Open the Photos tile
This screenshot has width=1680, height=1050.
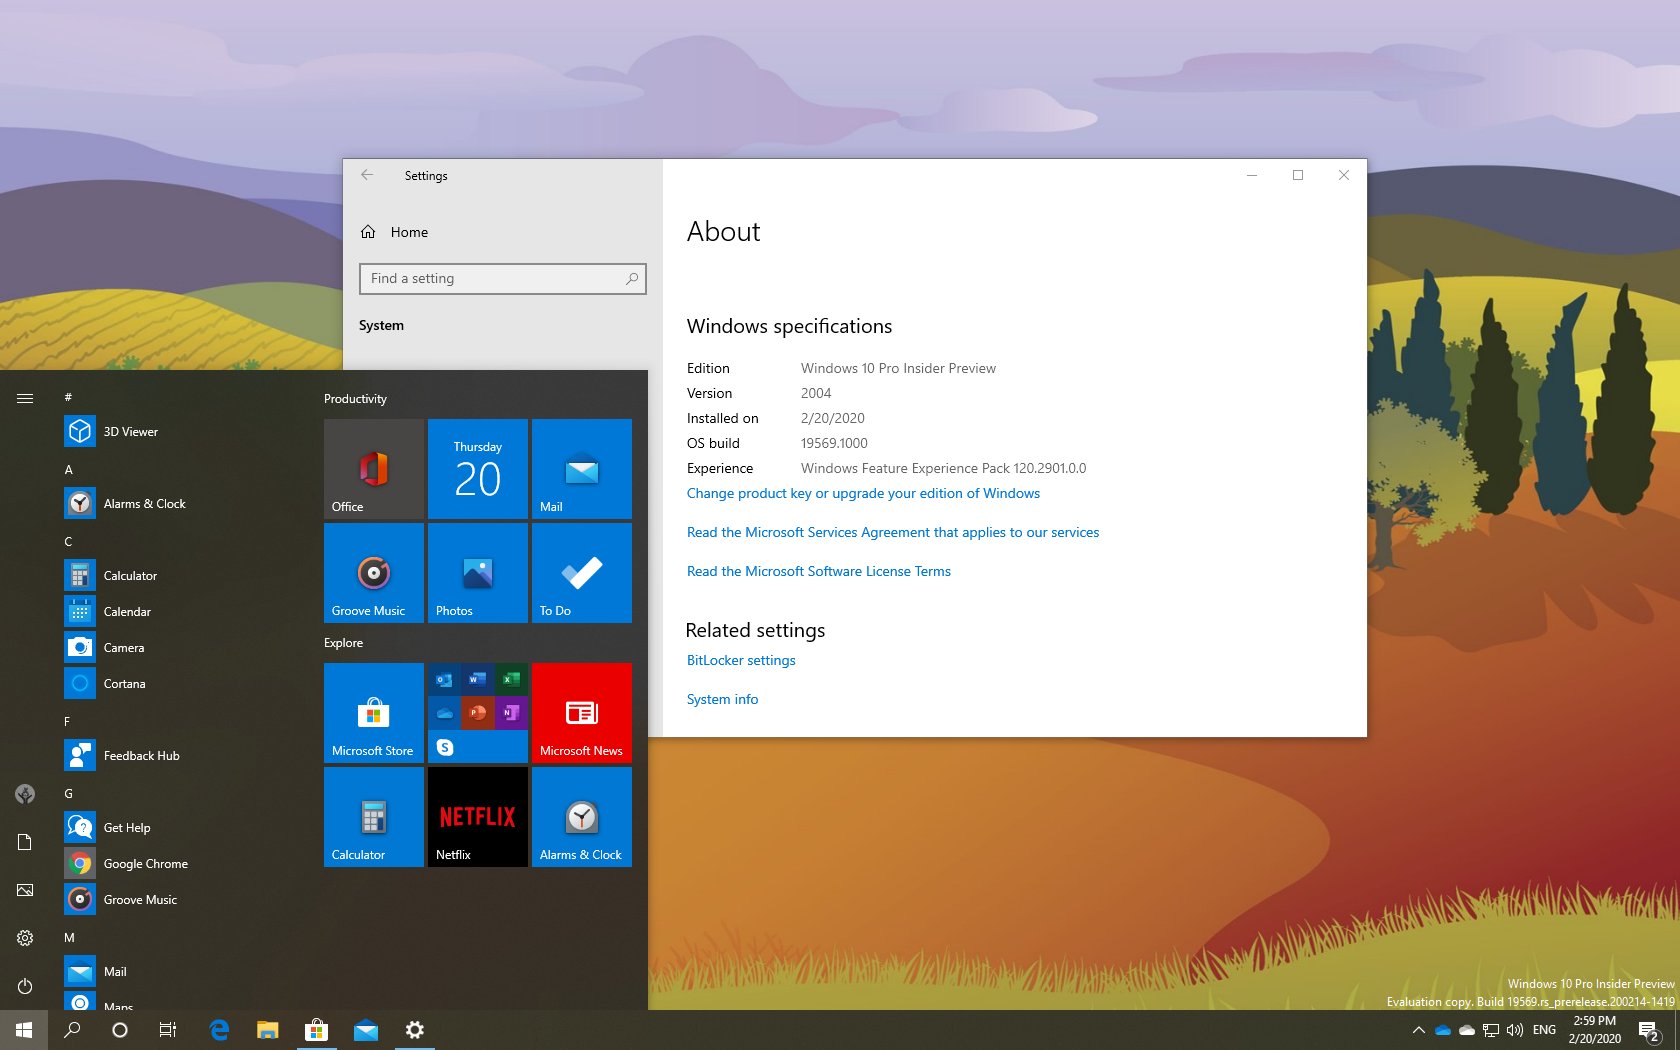[x=478, y=573]
